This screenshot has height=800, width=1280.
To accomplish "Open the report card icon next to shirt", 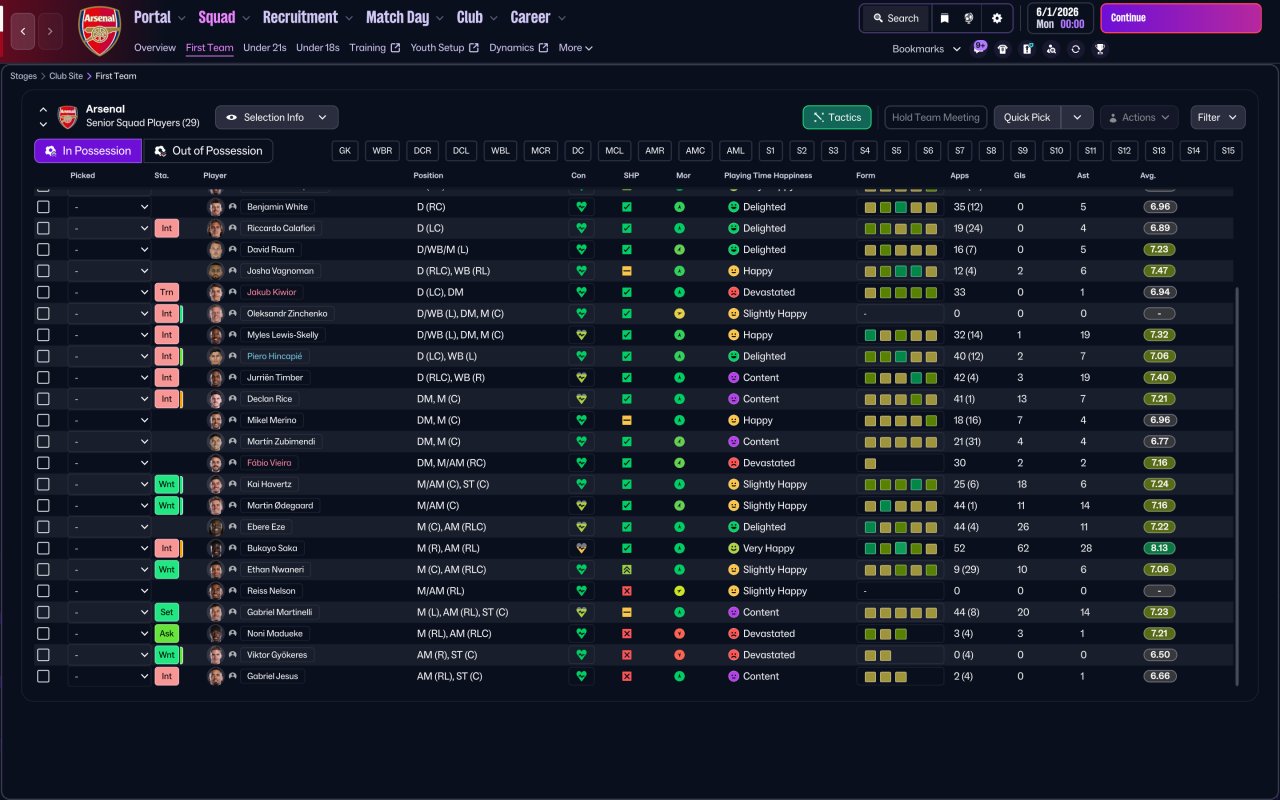I will pyautogui.click(x=1027, y=49).
